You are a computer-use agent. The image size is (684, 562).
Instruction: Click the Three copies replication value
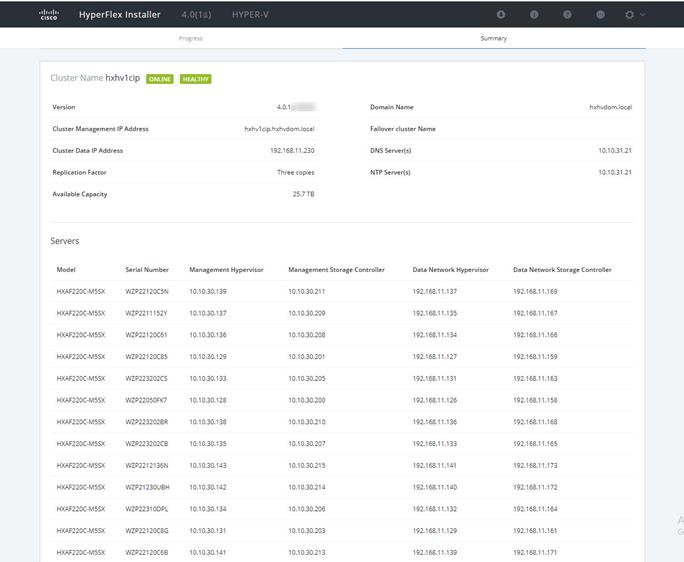[x=296, y=172]
